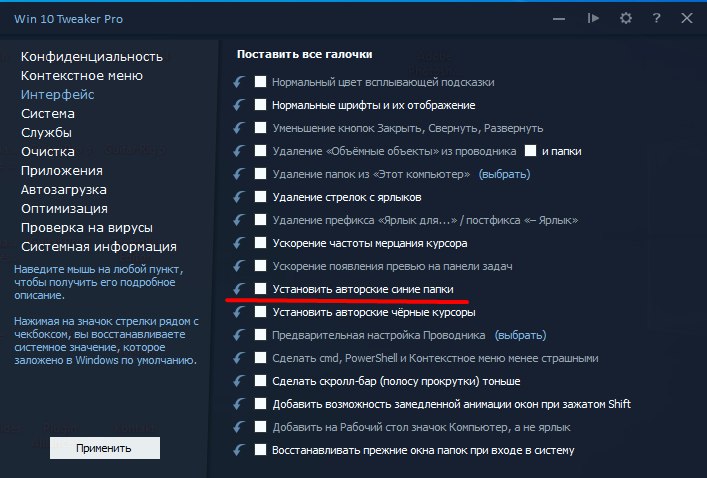Viewport: 707px width, 478px height.
Task: Restore default arrow for cursor blink rate
Action: tap(239, 243)
